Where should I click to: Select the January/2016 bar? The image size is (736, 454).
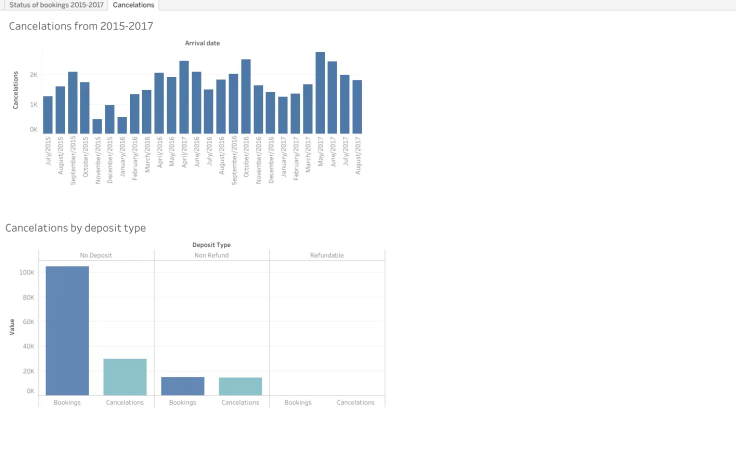pyautogui.click(x=122, y=125)
